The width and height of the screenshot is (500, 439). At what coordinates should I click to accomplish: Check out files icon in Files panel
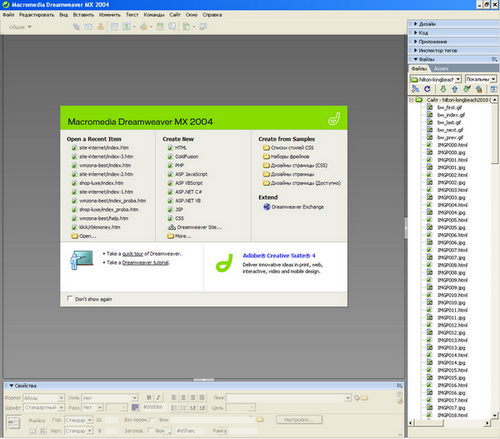pos(467,89)
